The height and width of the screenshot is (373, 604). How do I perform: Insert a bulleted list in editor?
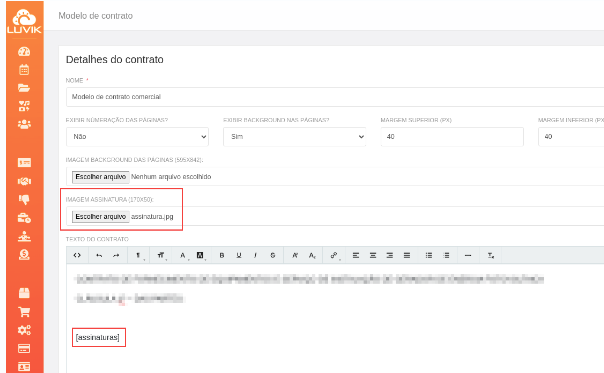click(429, 255)
